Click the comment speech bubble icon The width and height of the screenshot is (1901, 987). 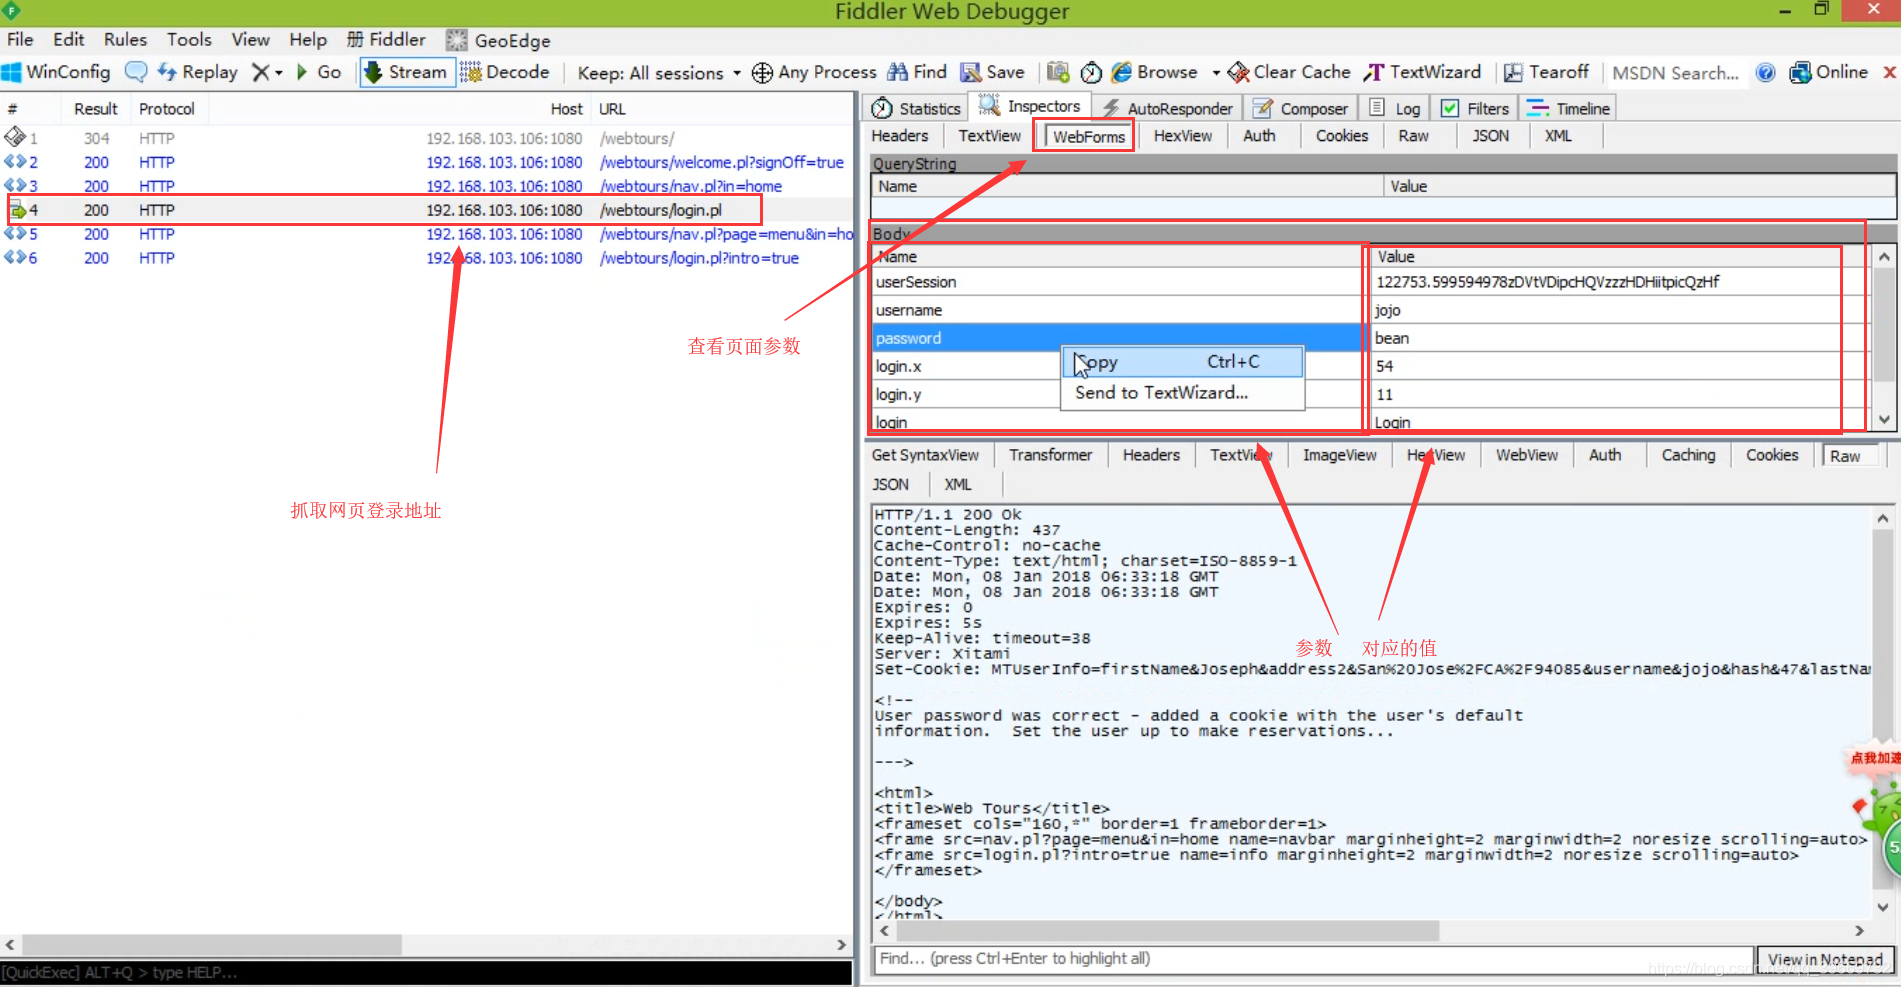tap(136, 72)
